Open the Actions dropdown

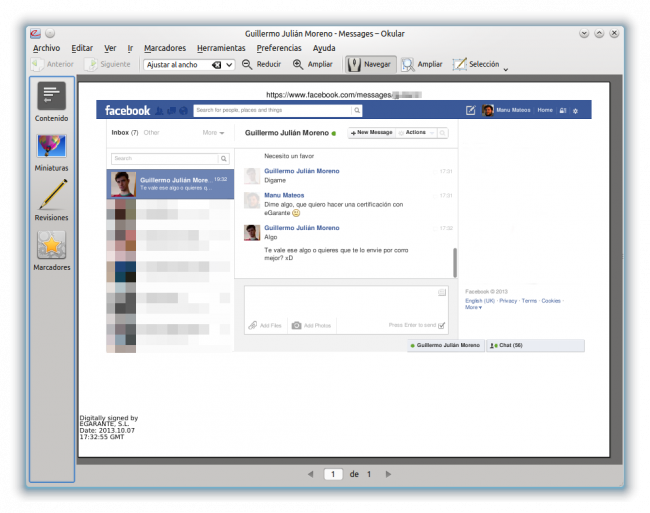pyautogui.click(x=416, y=133)
